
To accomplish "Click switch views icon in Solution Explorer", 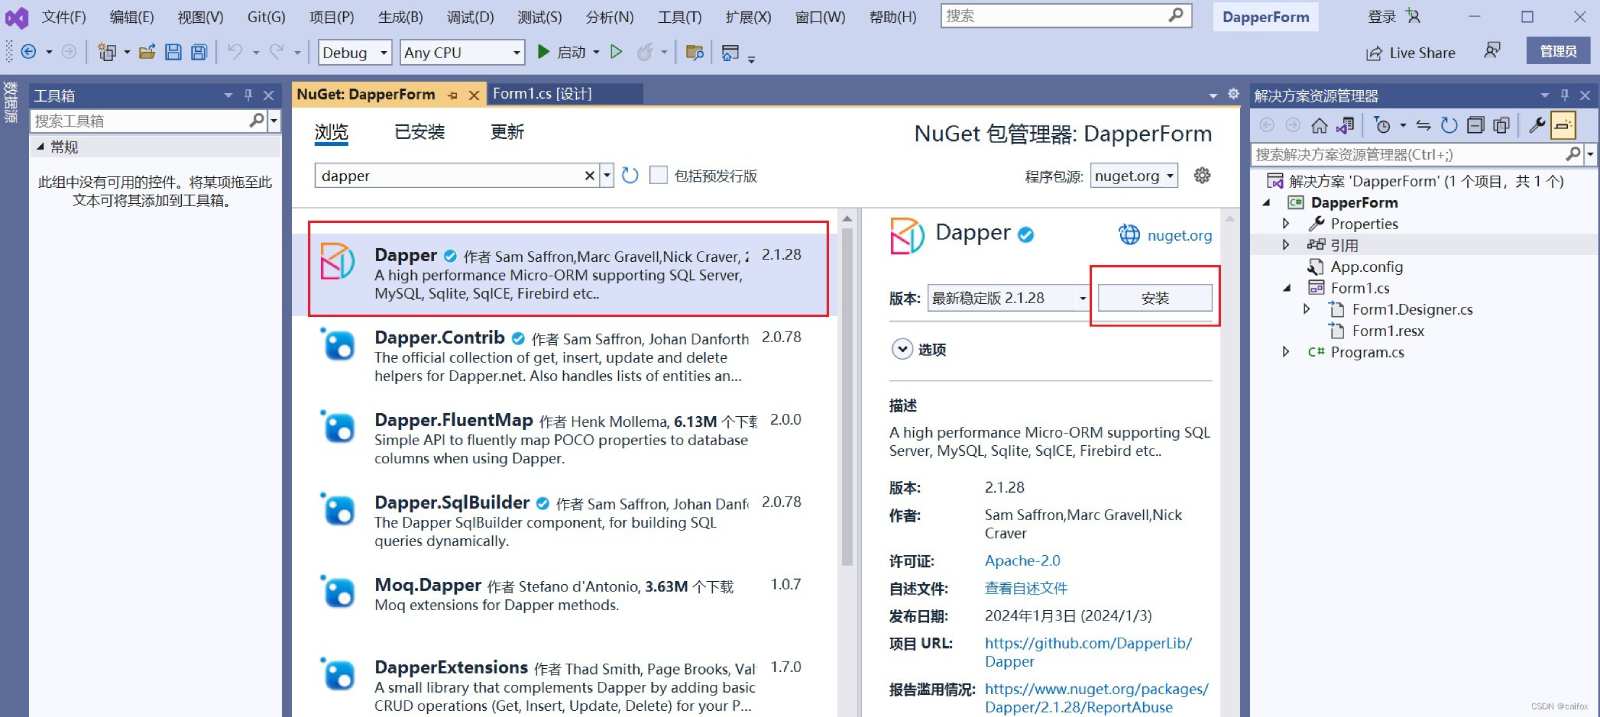I will click(x=1346, y=125).
